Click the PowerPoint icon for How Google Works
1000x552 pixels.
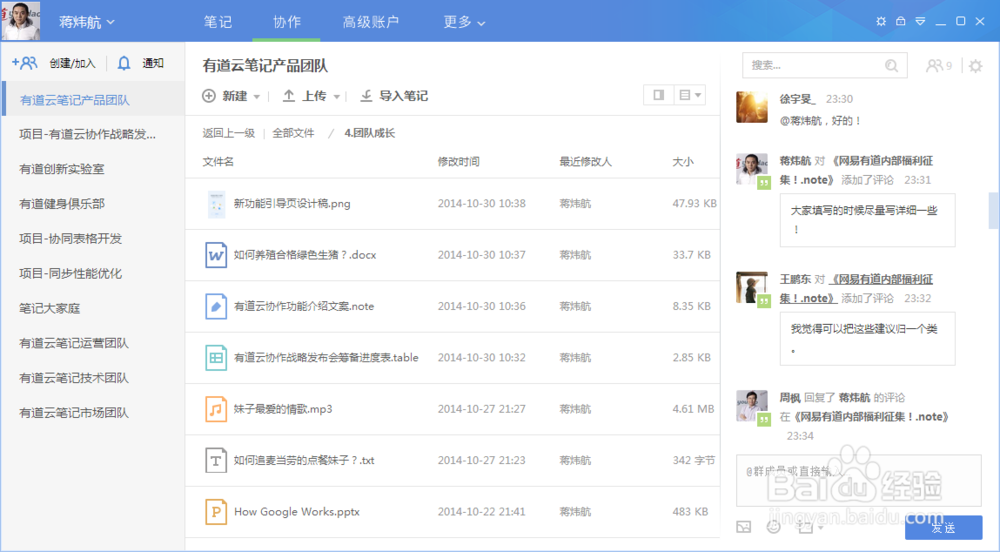point(216,512)
